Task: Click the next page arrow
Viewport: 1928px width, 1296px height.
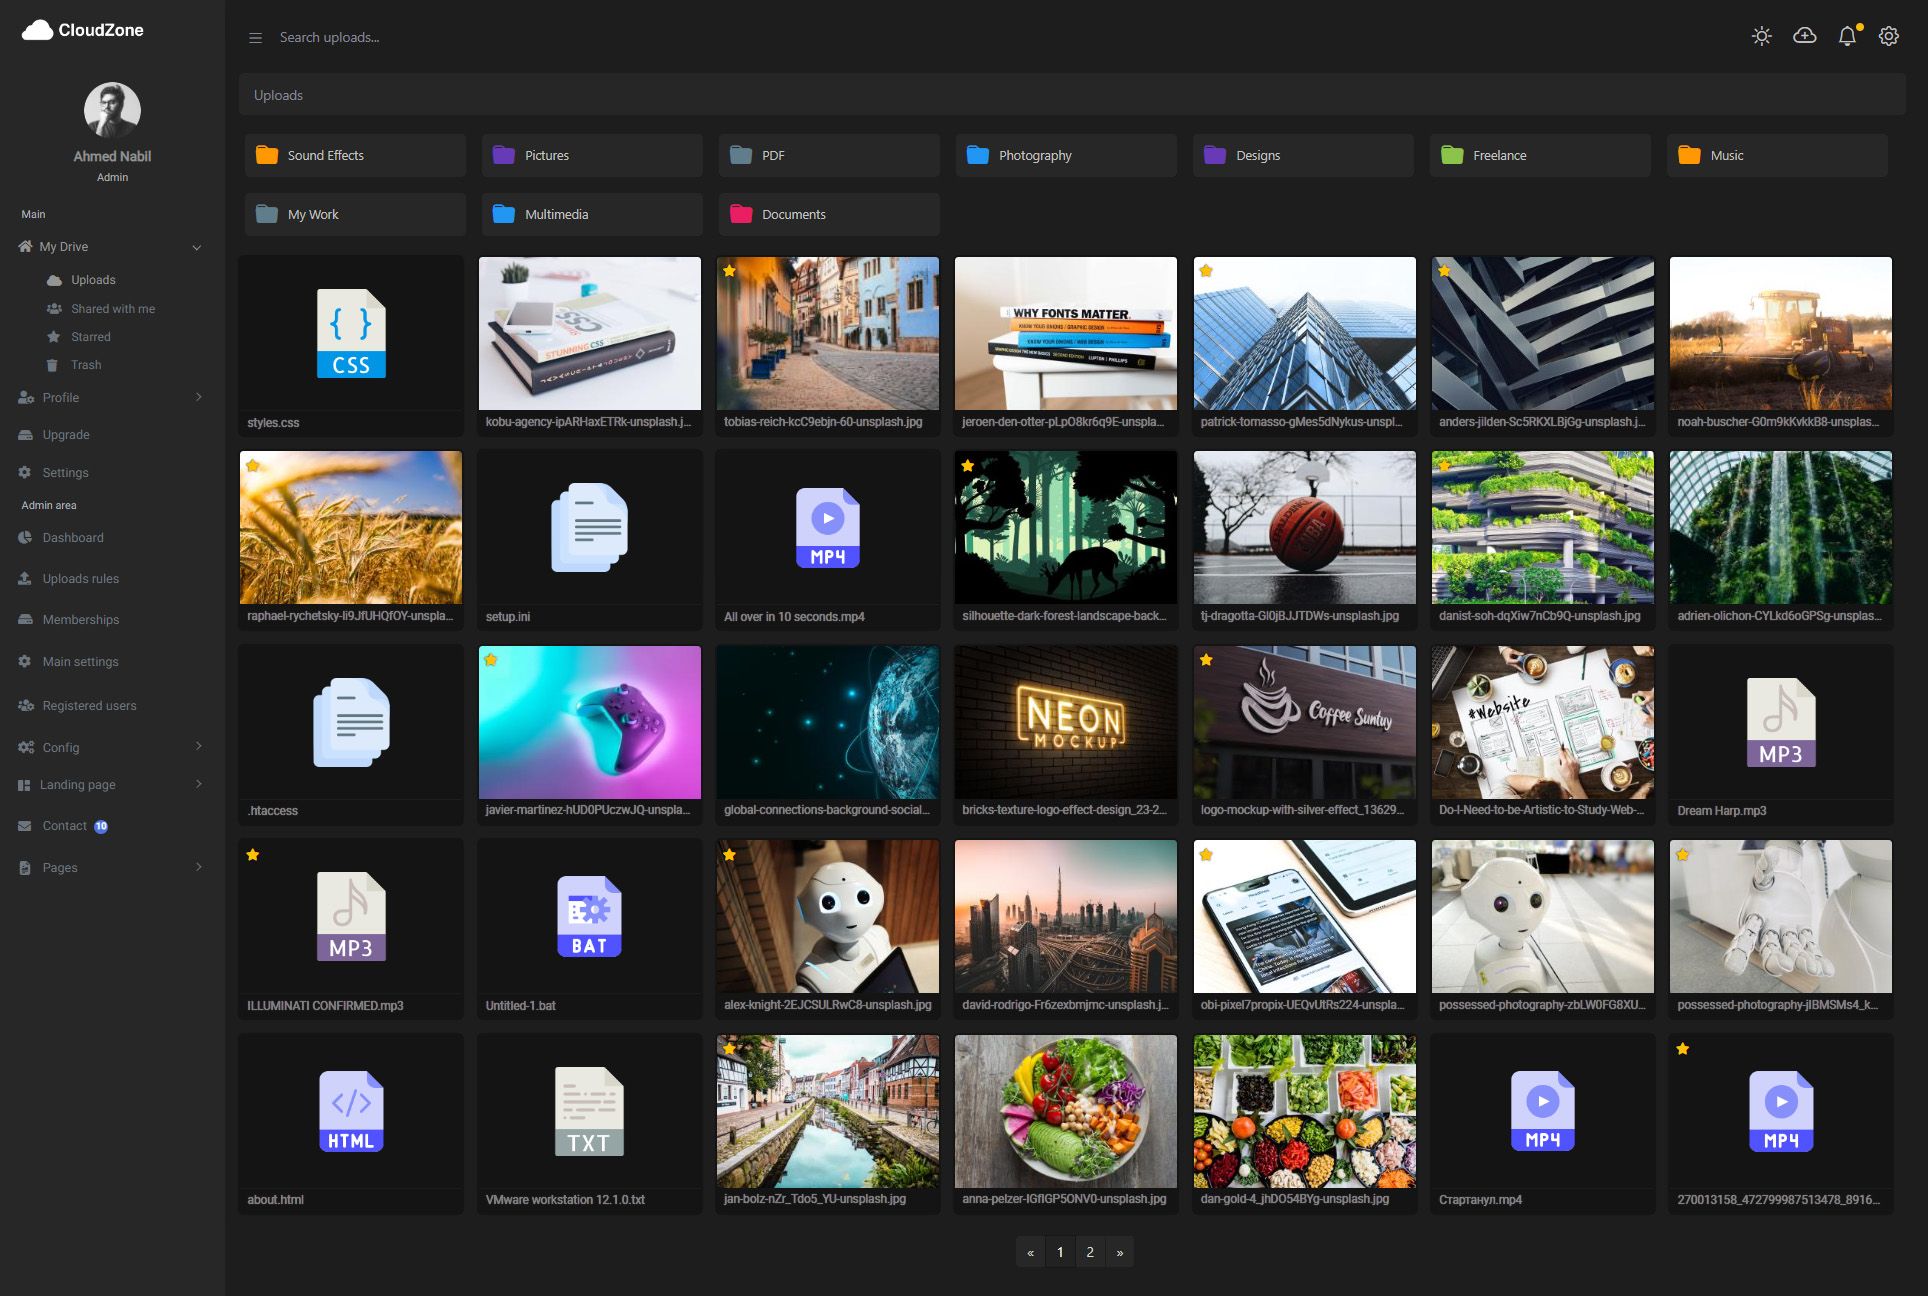Action: click(1119, 1252)
